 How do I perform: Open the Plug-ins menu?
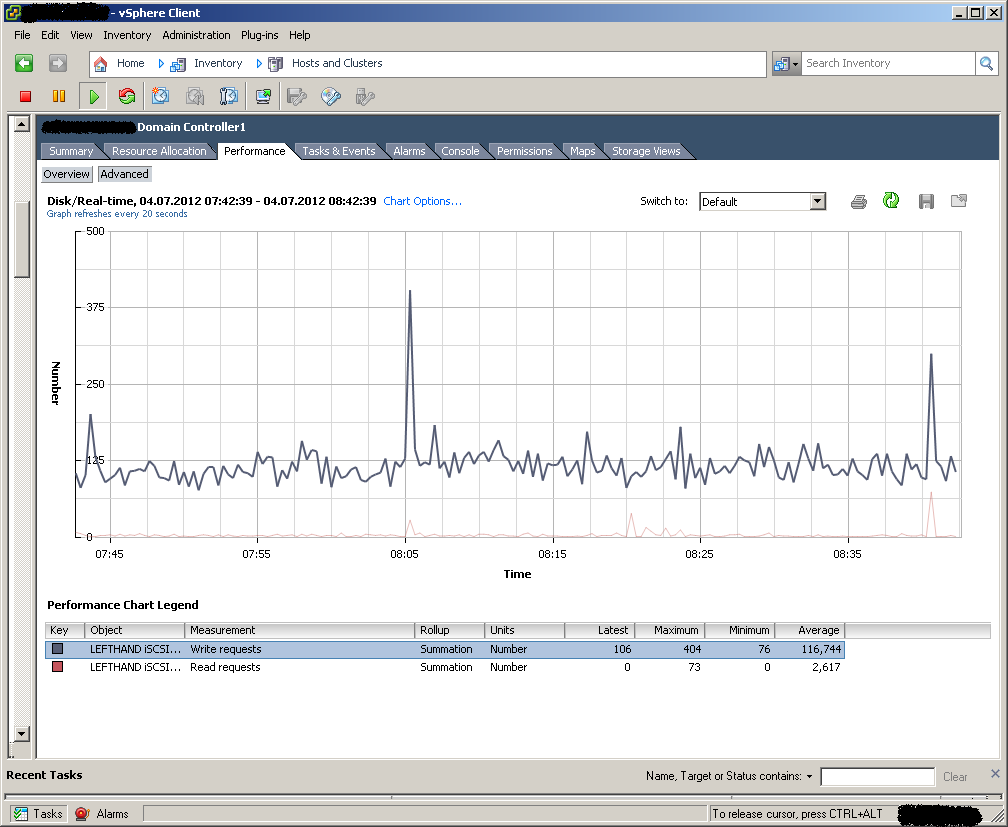pyautogui.click(x=260, y=35)
